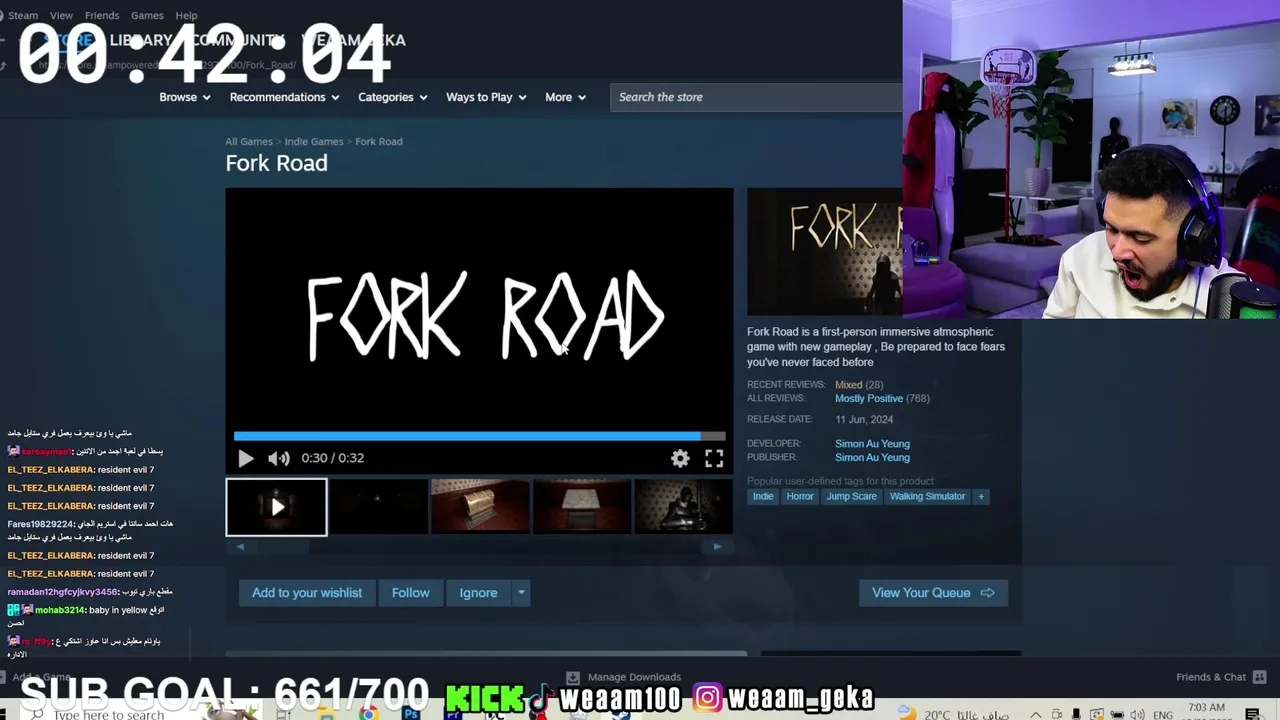Image resolution: width=1280 pixels, height=720 pixels.
Task: Open the table screenshot thumbnail
Action: pos(582,507)
